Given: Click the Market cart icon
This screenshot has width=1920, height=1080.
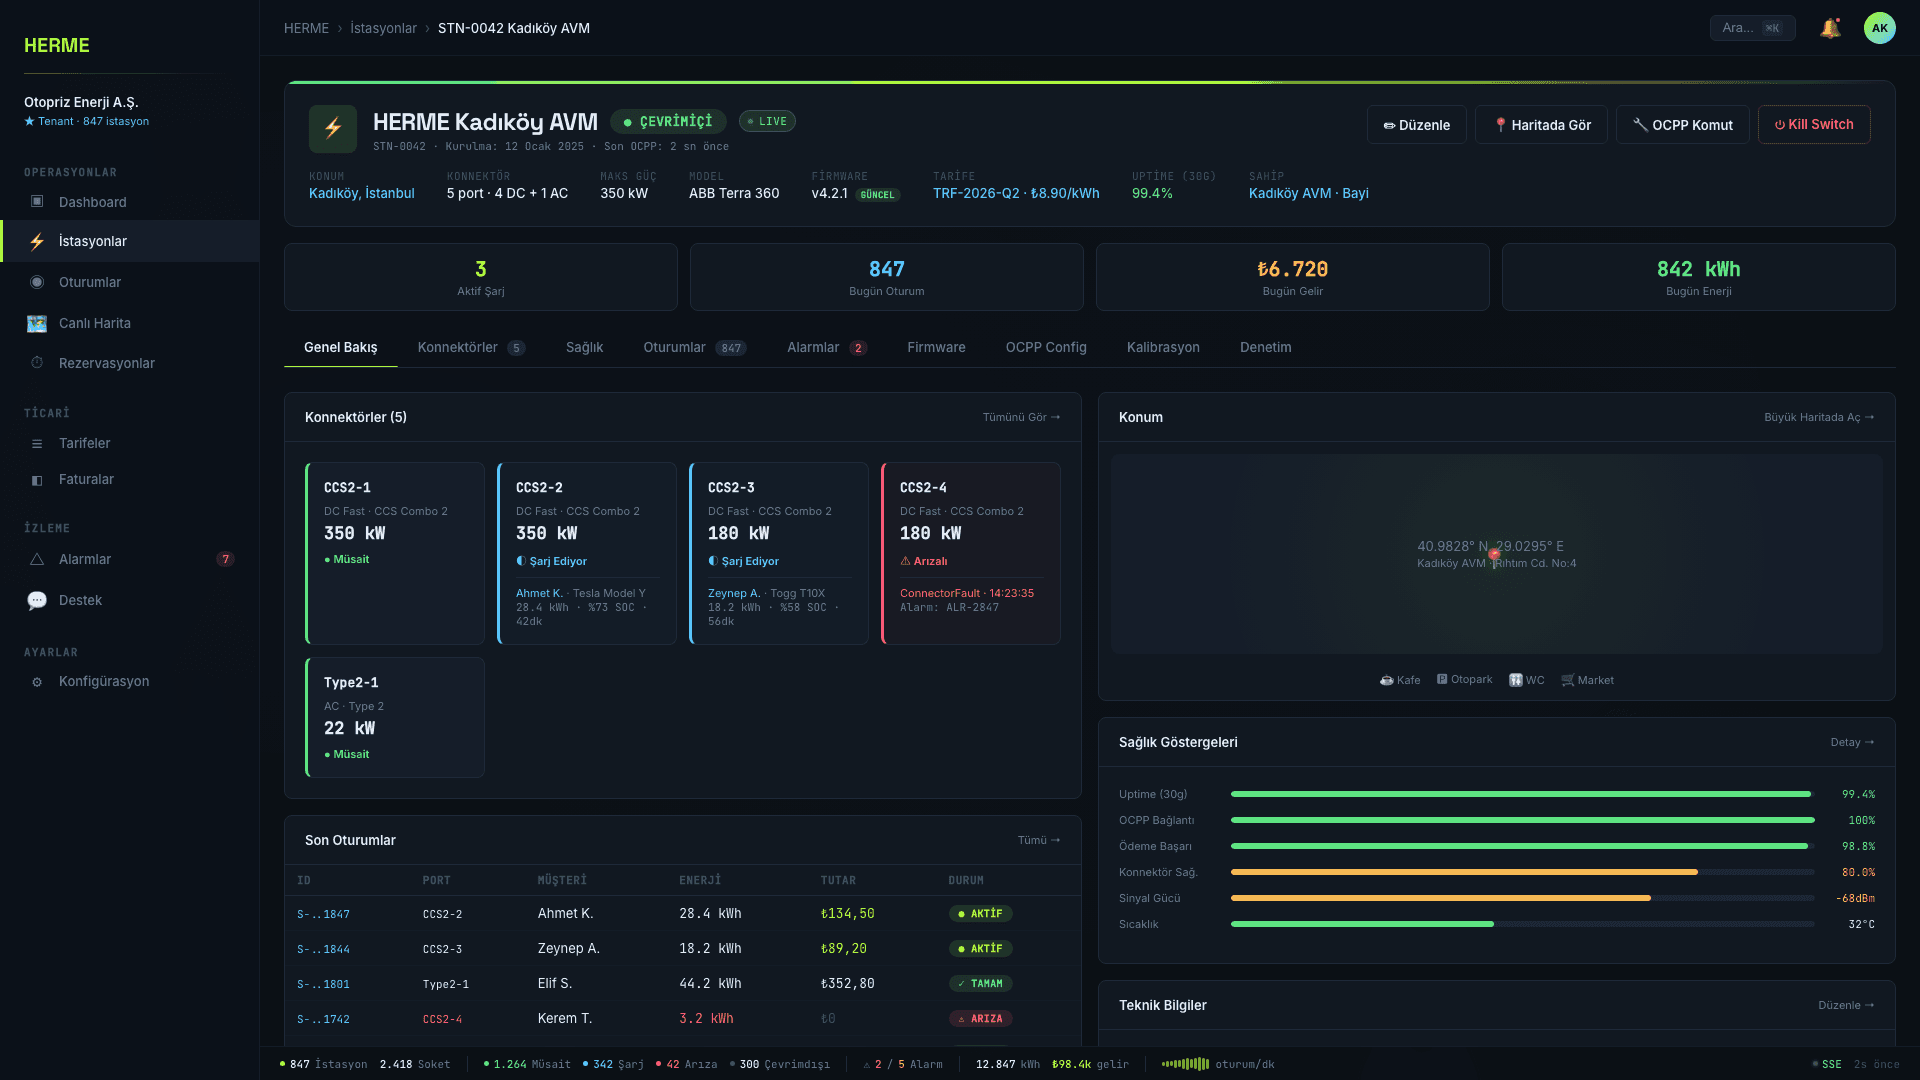Looking at the screenshot, I should point(1568,680).
